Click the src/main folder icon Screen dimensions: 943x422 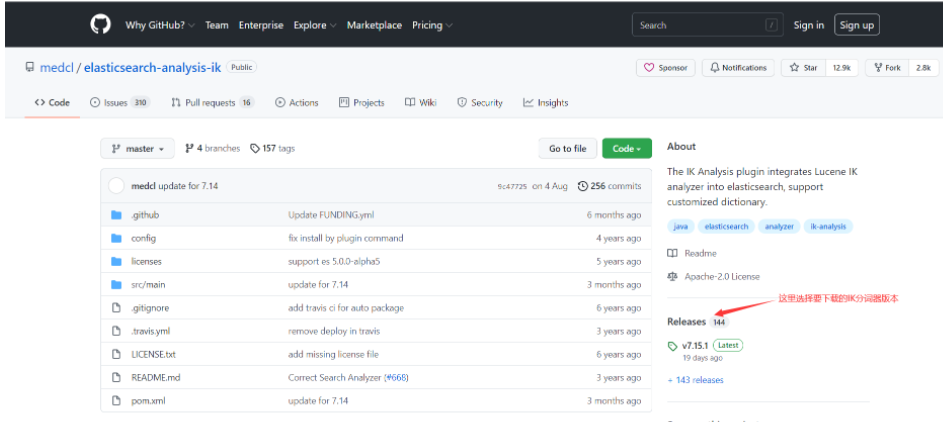[x=117, y=284]
